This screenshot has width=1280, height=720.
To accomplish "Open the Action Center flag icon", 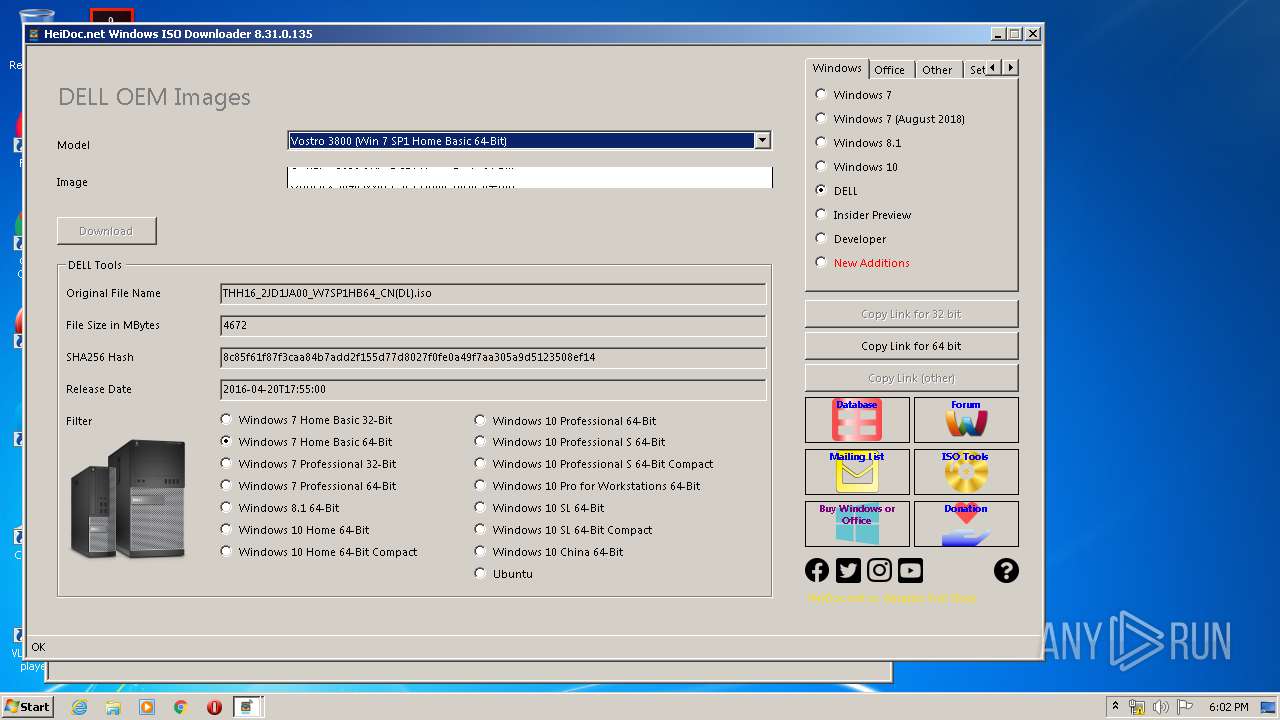I will pos(1186,707).
